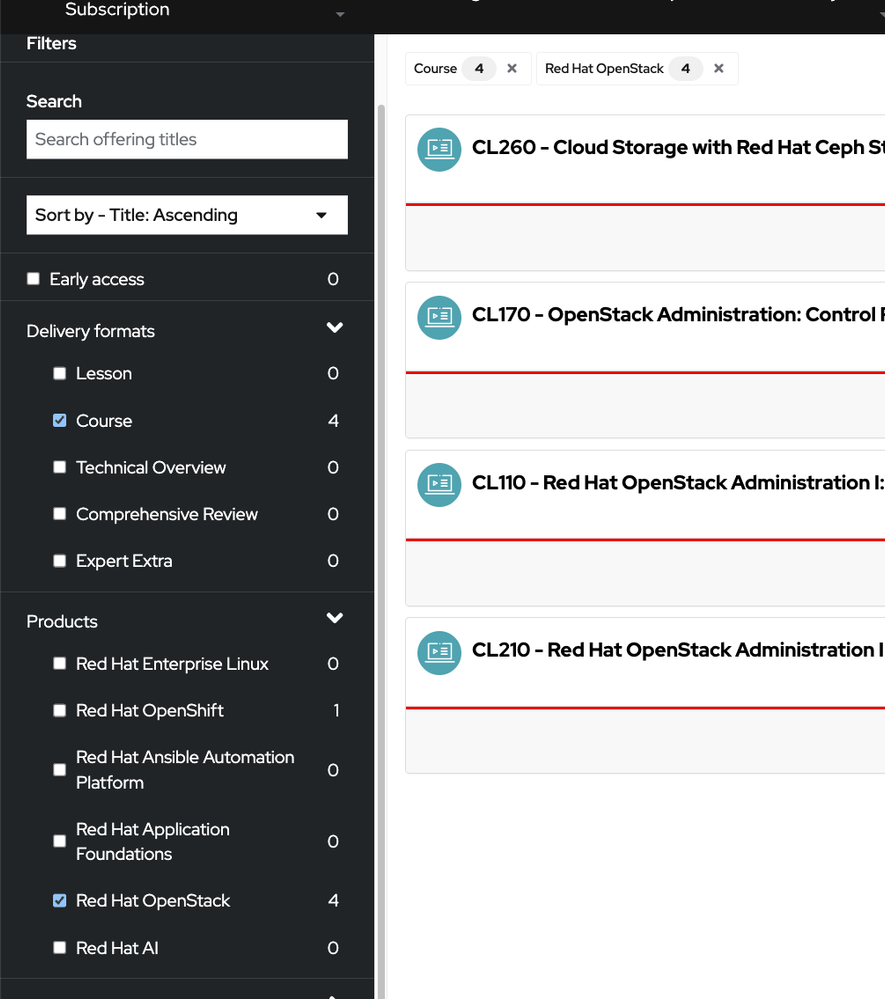Collapse the Delivery formats section

[334, 329]
